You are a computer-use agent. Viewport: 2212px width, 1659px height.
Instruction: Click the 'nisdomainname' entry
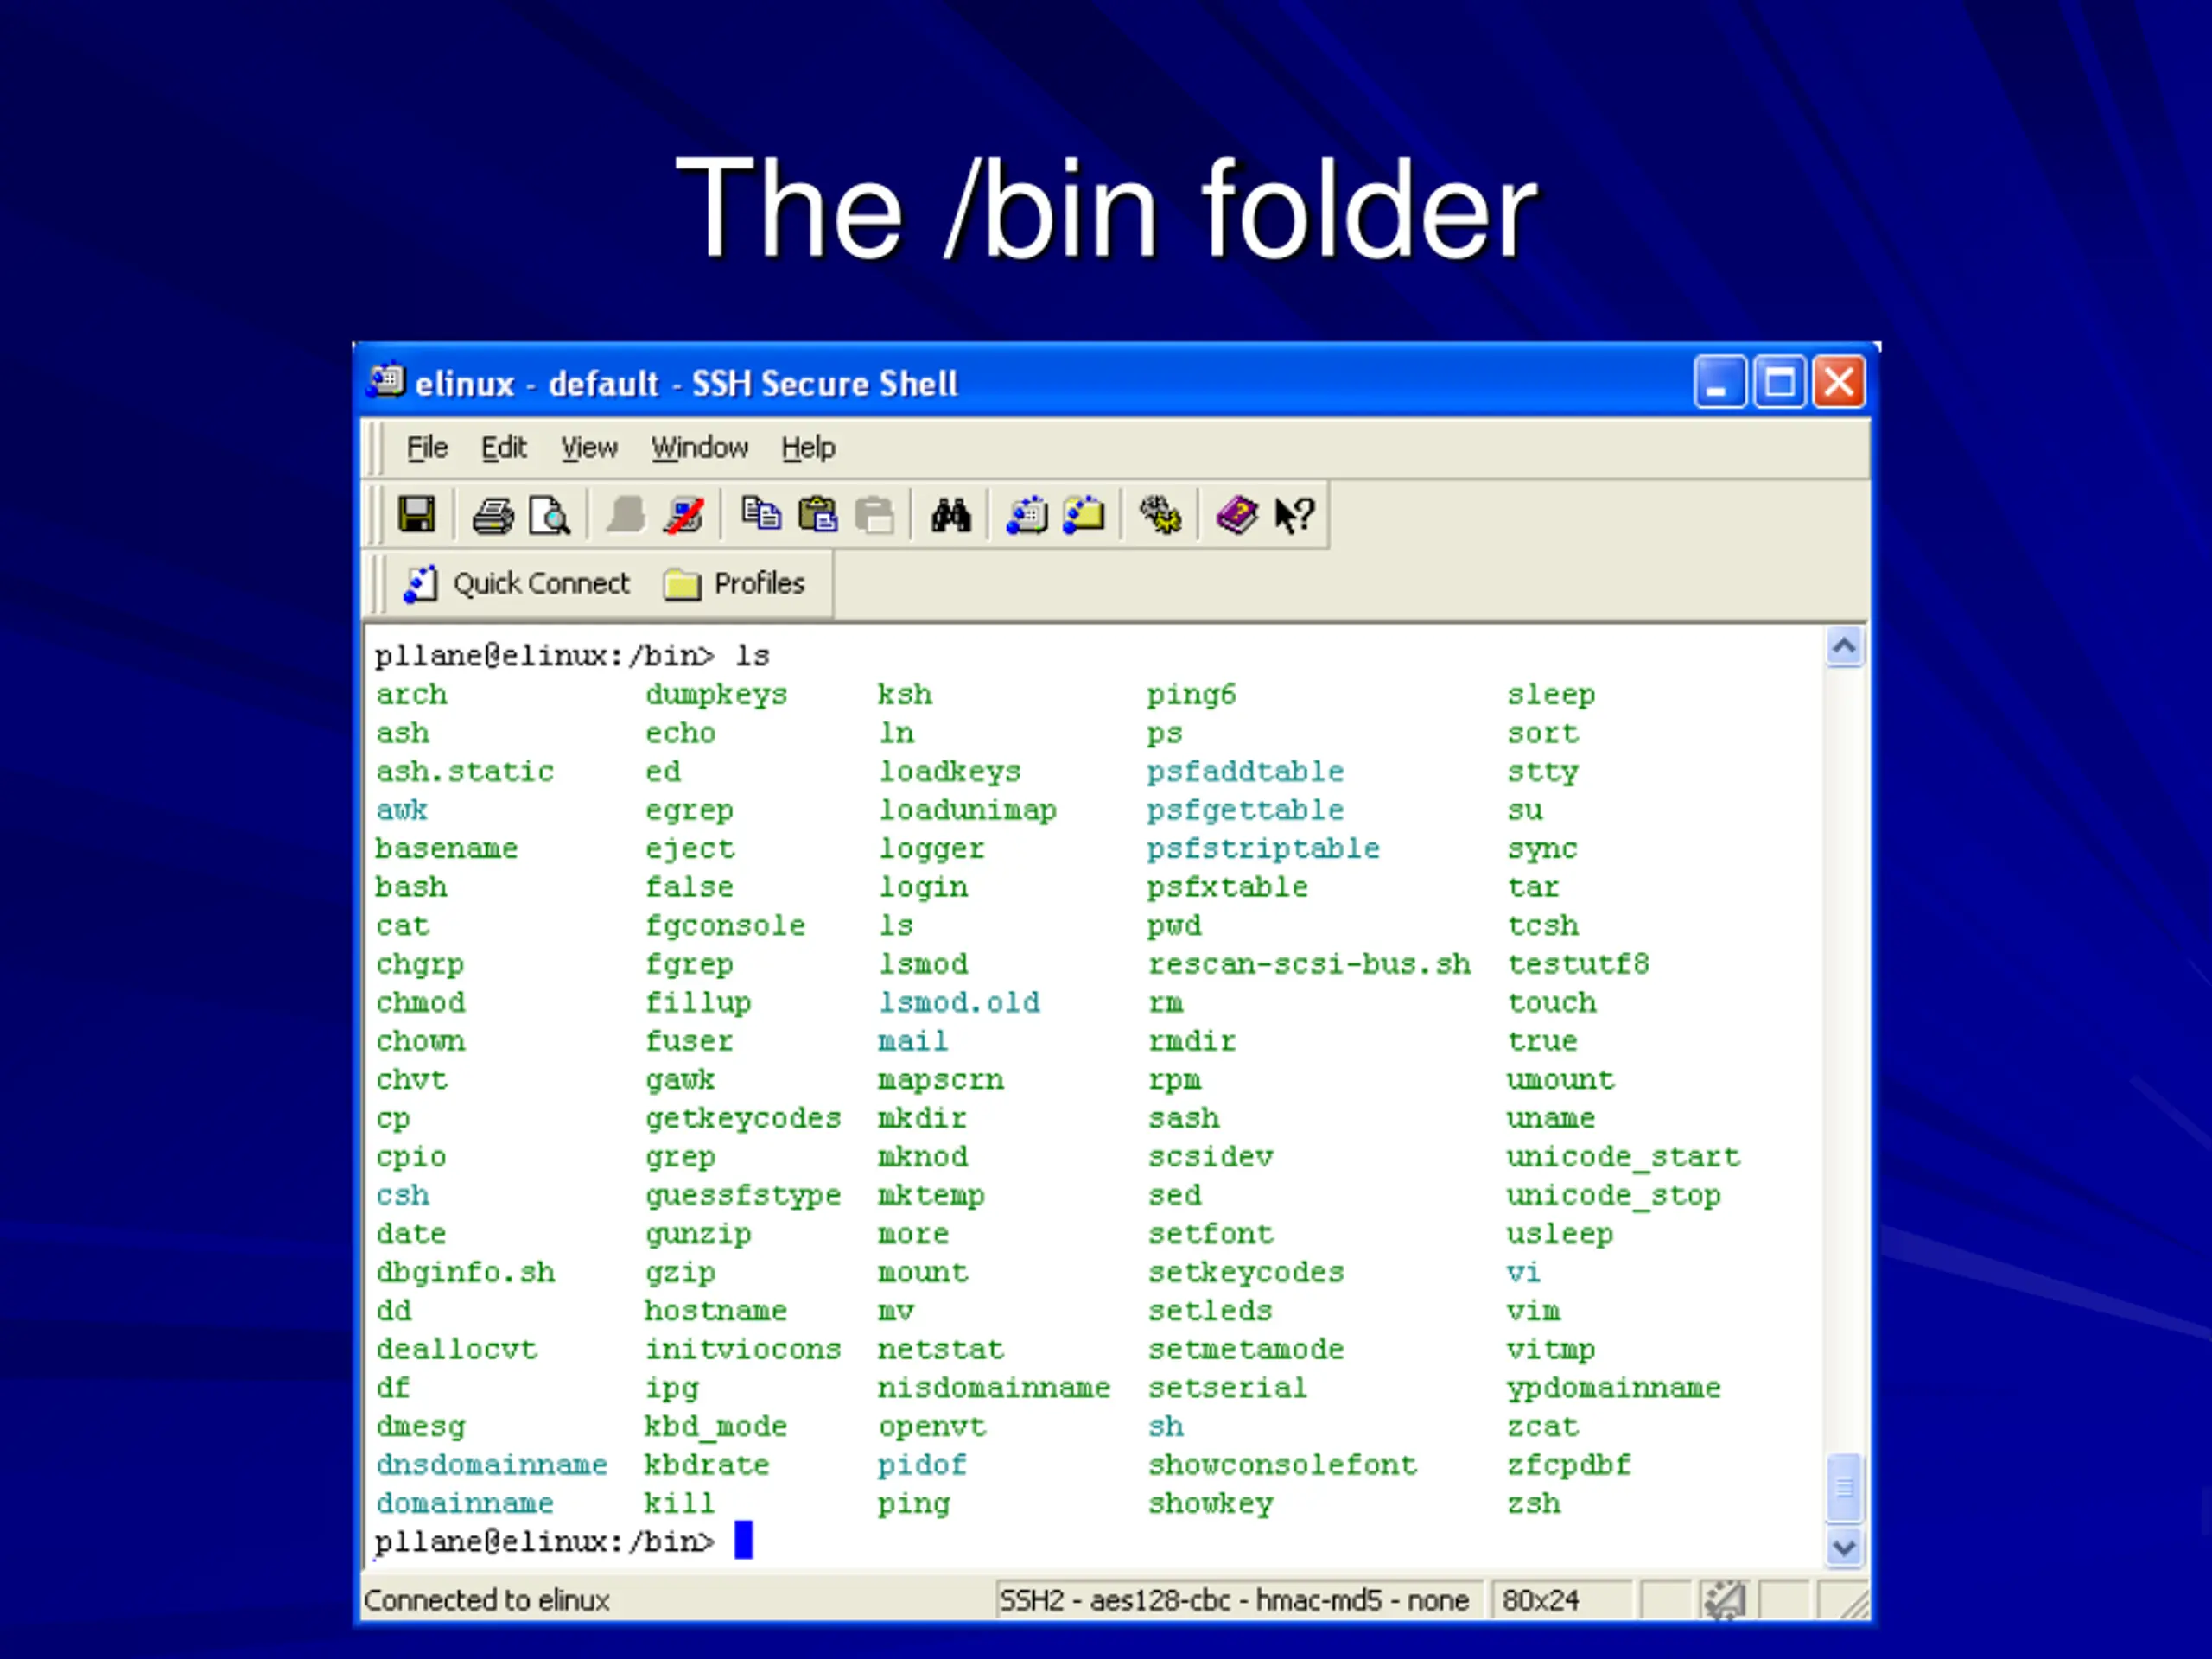[x=994, y=1387]
